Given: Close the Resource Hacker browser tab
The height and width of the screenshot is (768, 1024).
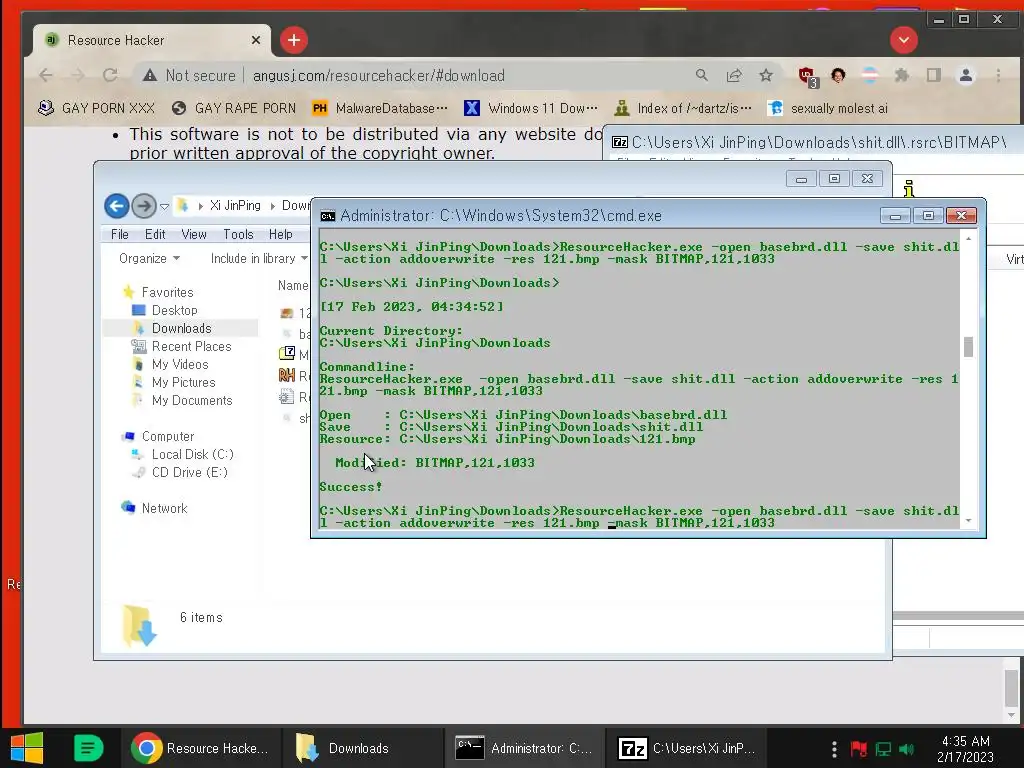Looking at the screenshot, I should pos(255,40).
